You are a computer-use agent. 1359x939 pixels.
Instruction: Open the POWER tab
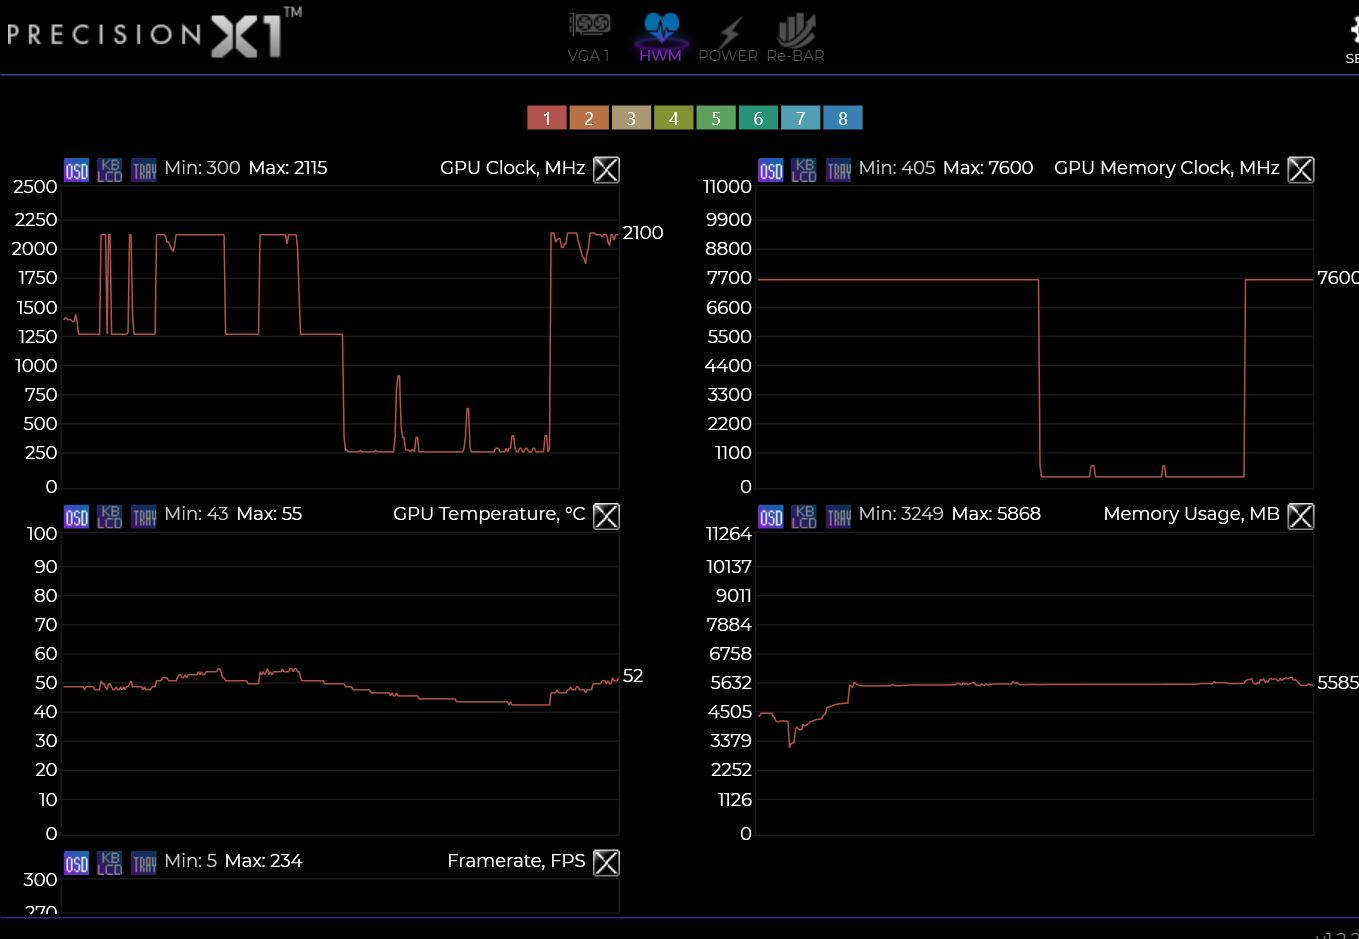[x=727, y=37]
